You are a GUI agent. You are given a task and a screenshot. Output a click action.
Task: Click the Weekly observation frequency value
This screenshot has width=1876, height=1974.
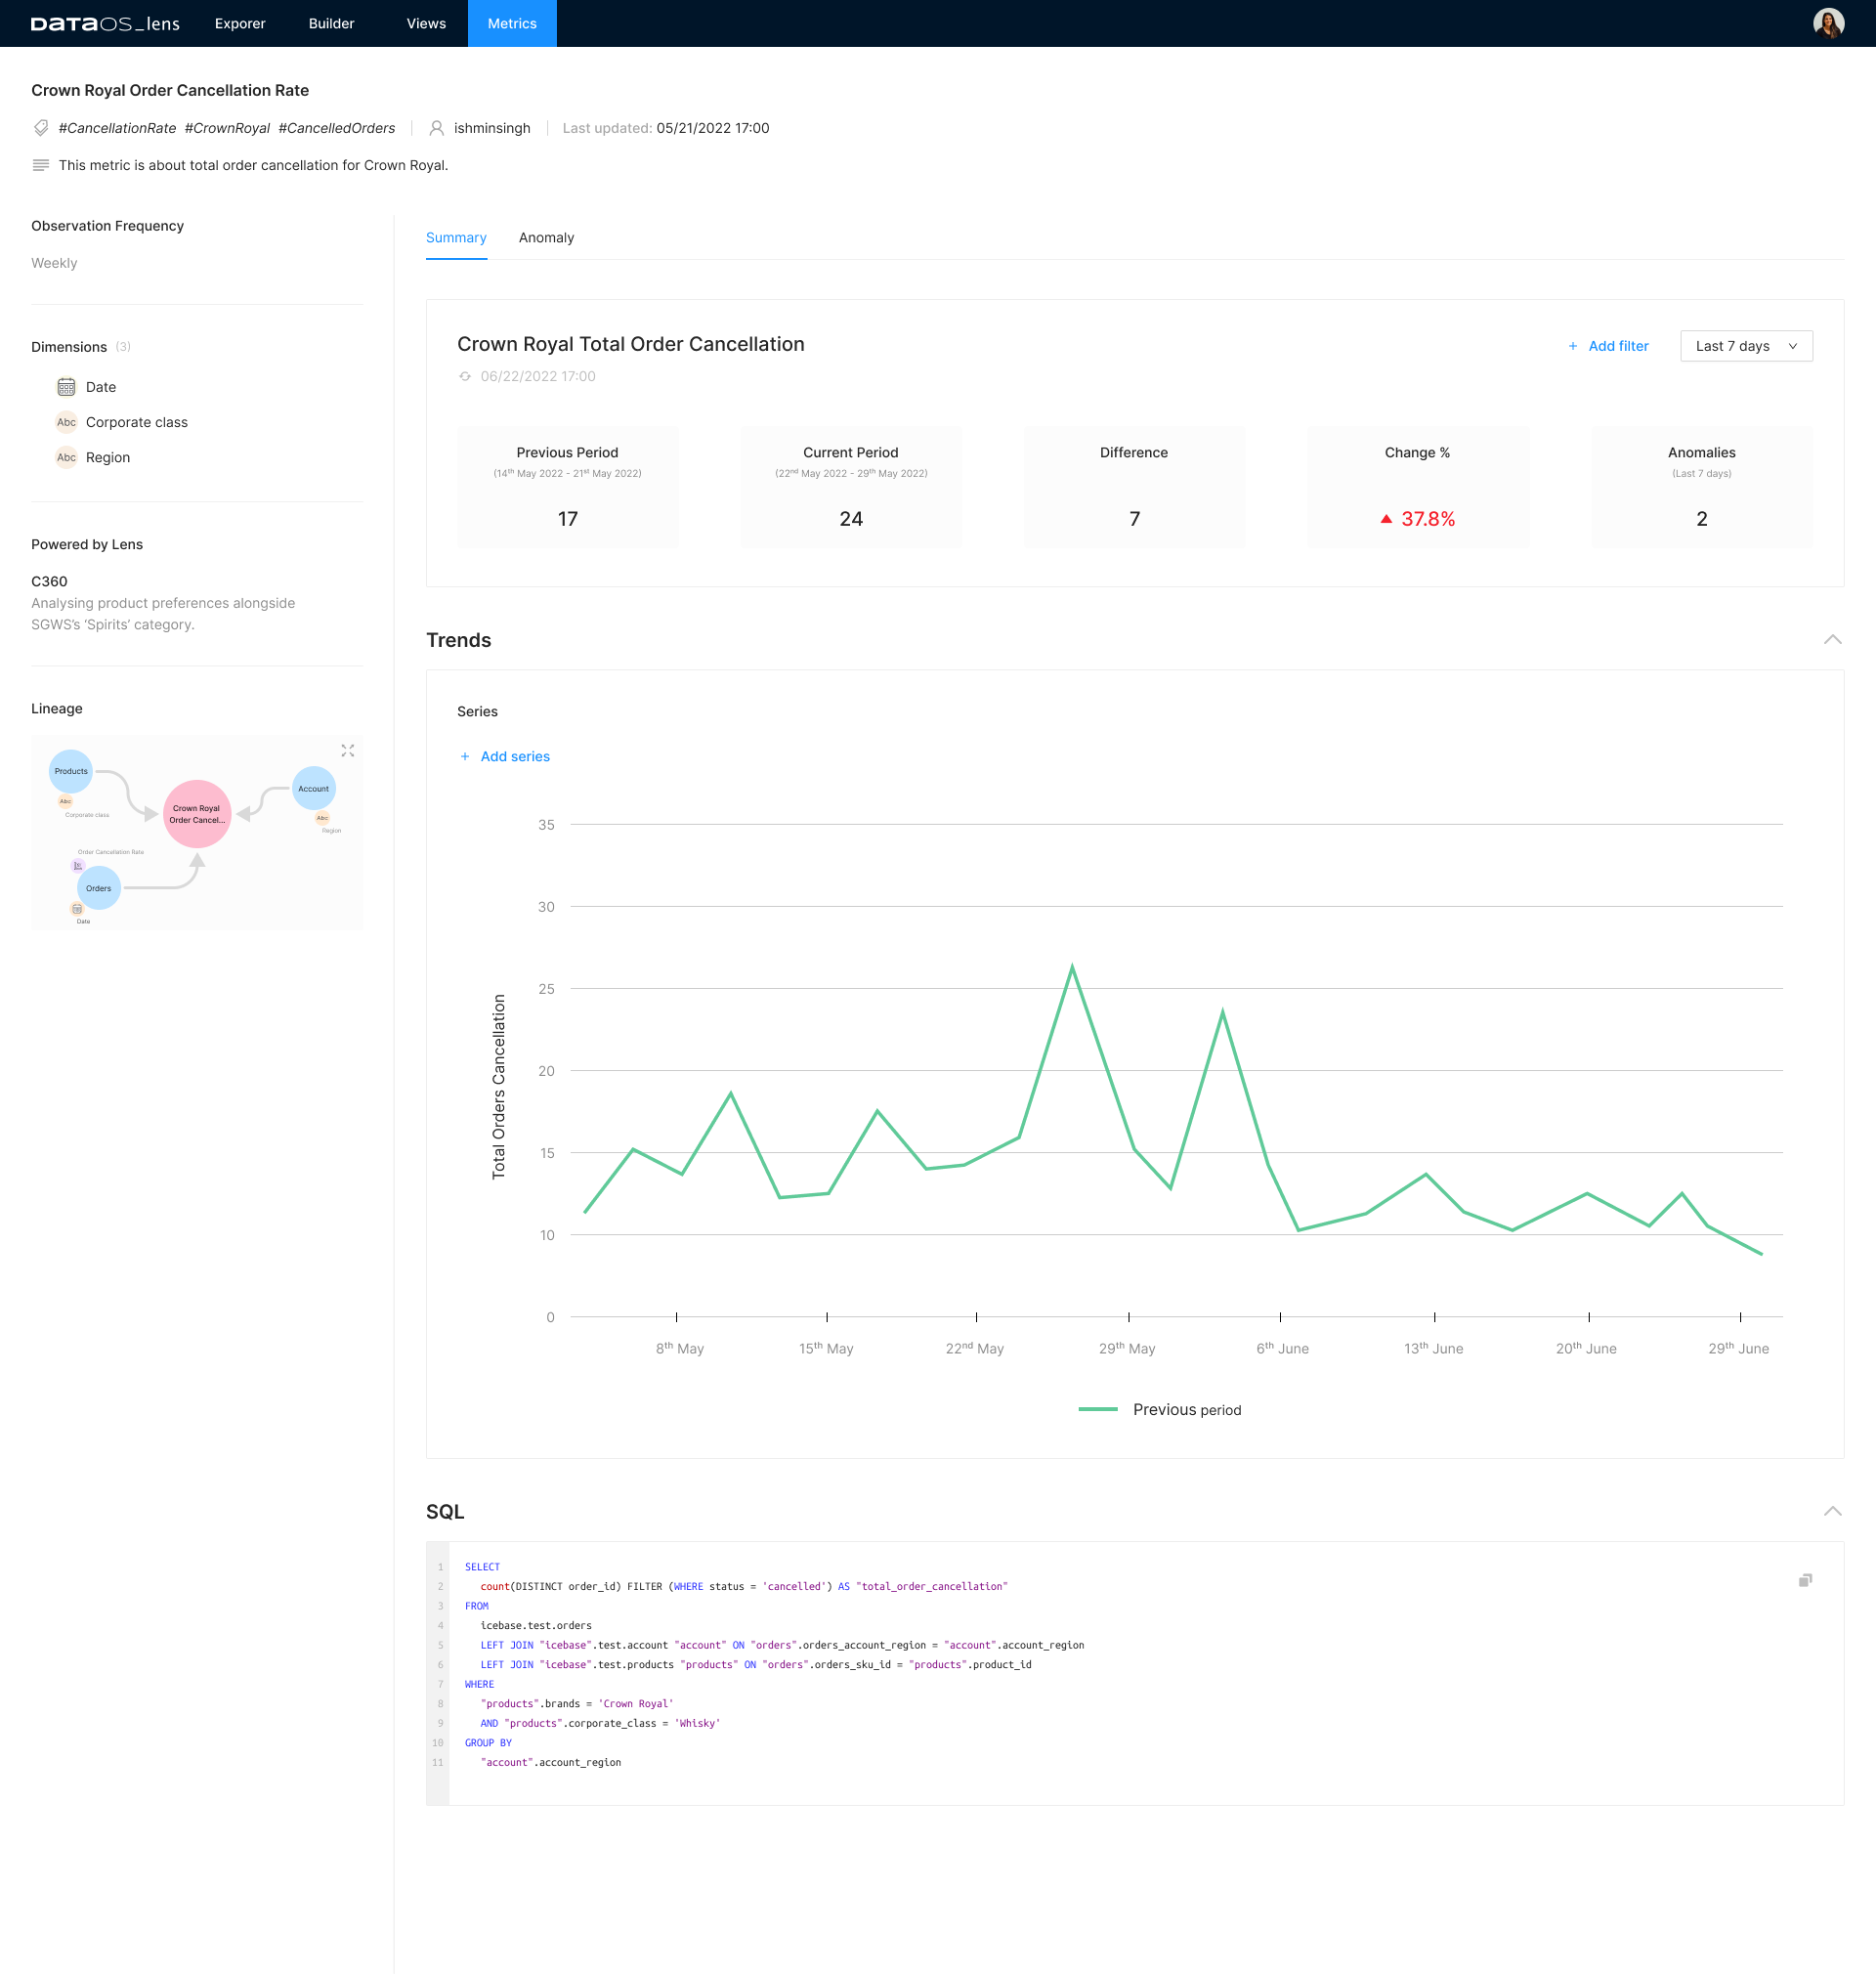pyautogui.click(x=54, y=263)
